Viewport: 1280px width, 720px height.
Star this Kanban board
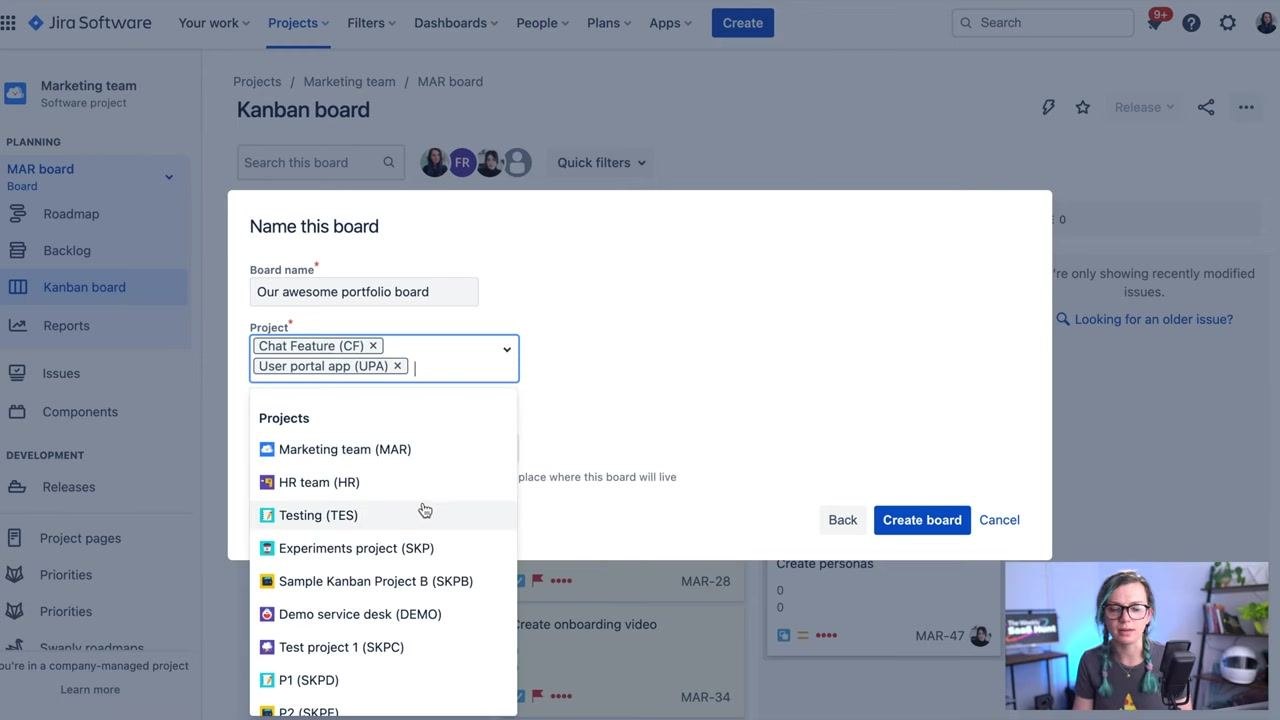pyautogui.click(x=1083, y=107)
